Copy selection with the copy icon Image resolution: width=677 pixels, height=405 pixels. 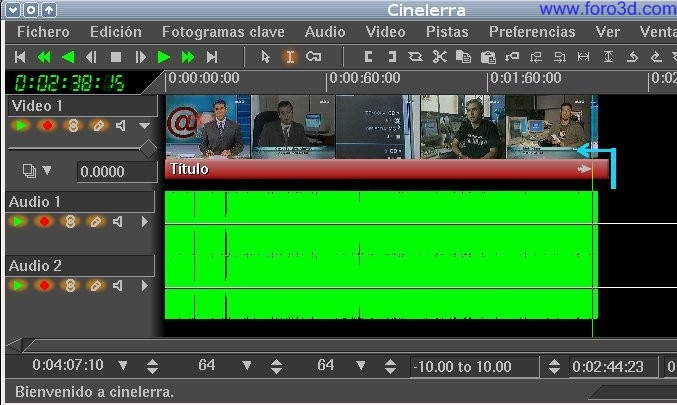pyautogui.click(x=464, y=57)
